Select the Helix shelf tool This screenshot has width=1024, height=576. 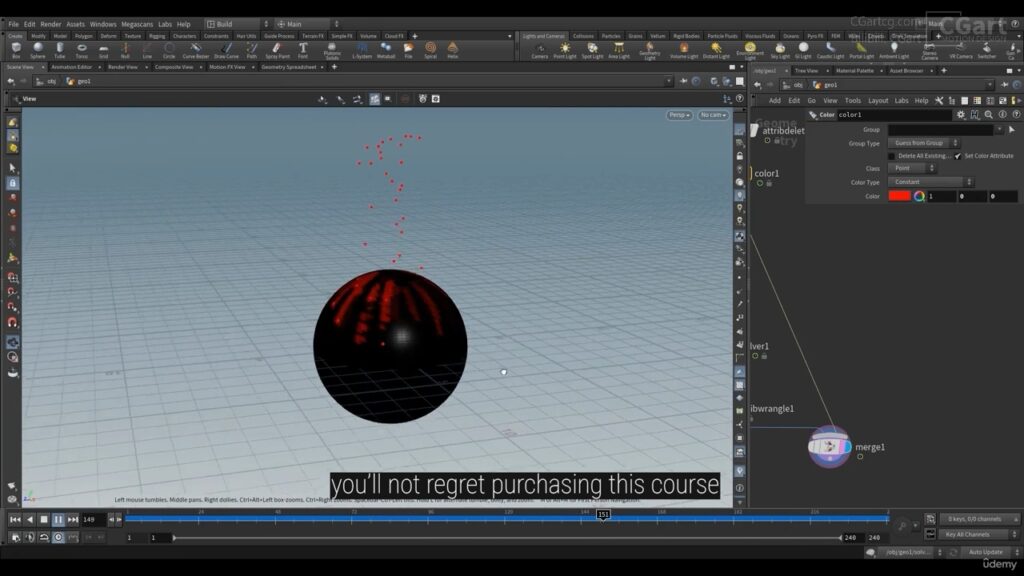pyautogui.click(x=453, y=50)
